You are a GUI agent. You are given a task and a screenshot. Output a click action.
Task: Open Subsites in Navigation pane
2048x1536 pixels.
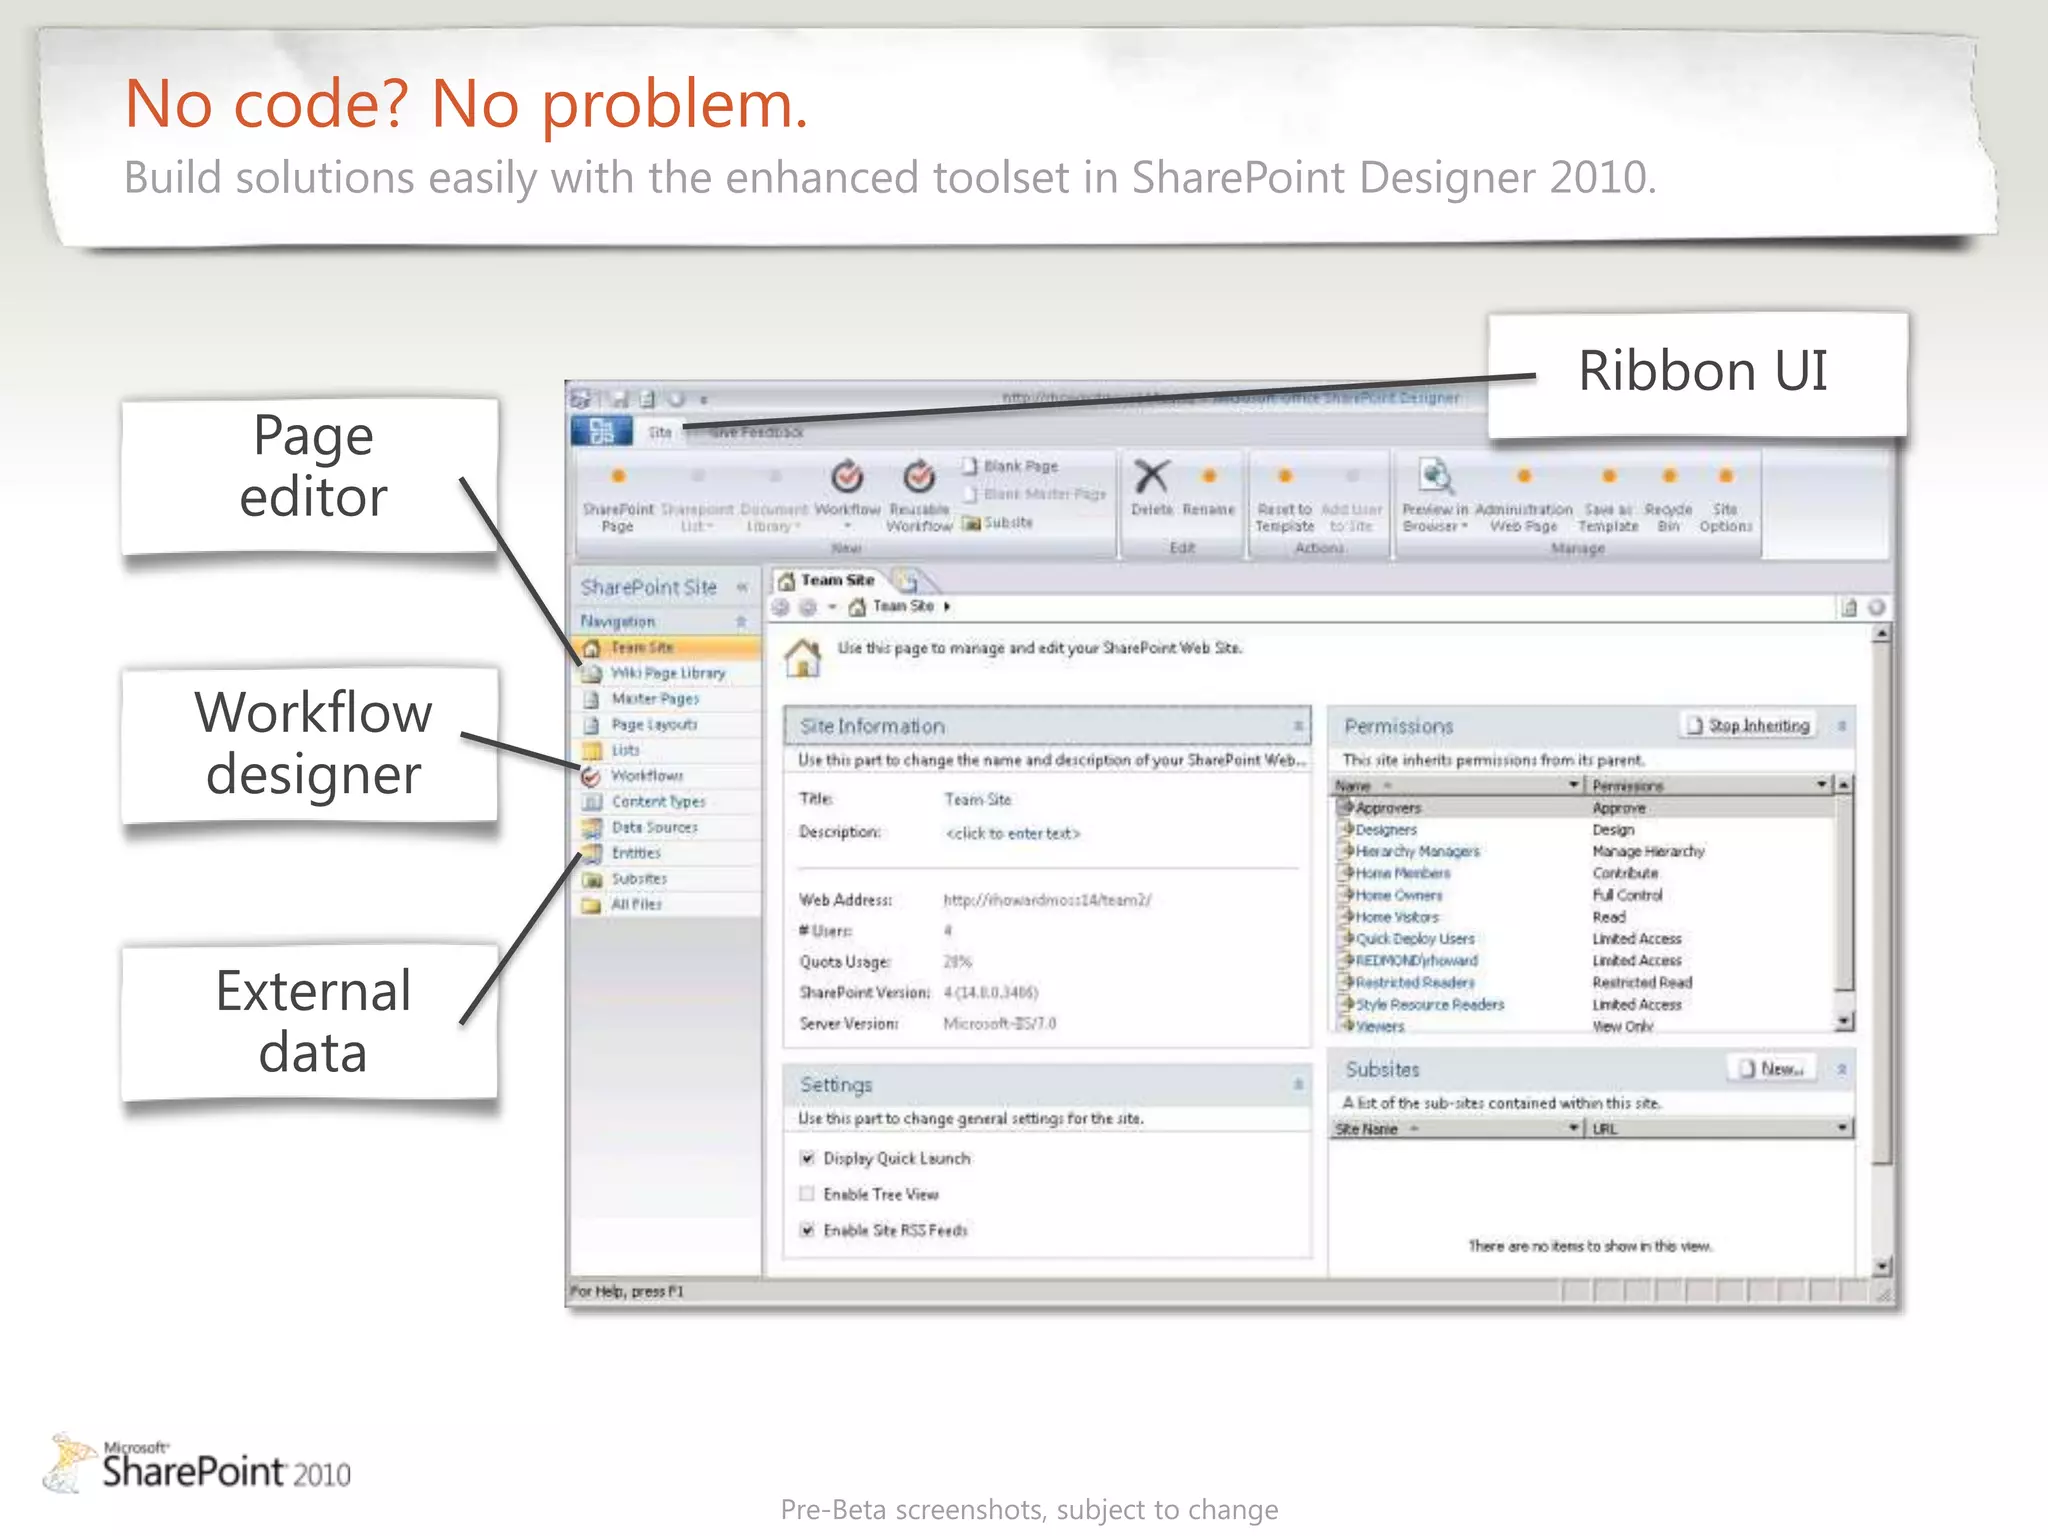point(668,878)
